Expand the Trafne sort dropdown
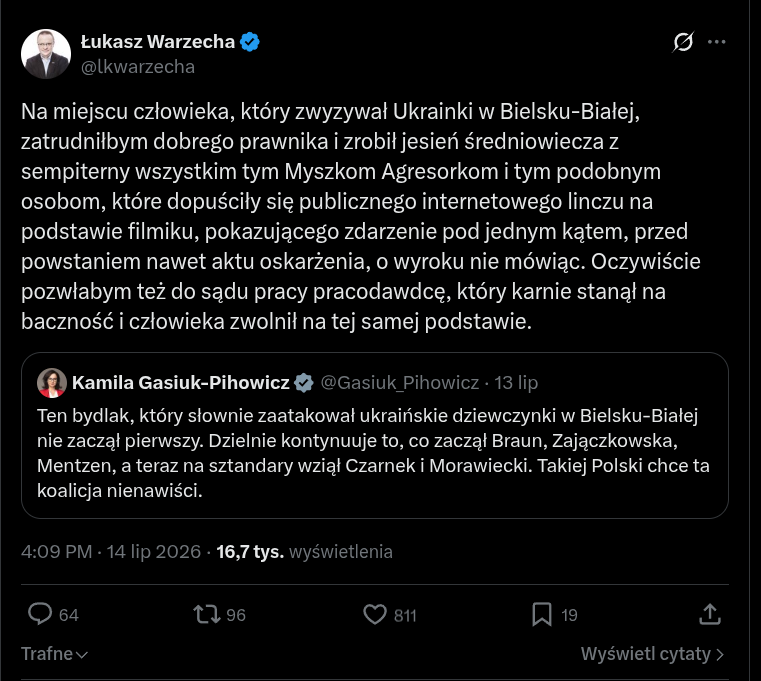The height and width of the screenshot is (681, 761). [54, 654]
